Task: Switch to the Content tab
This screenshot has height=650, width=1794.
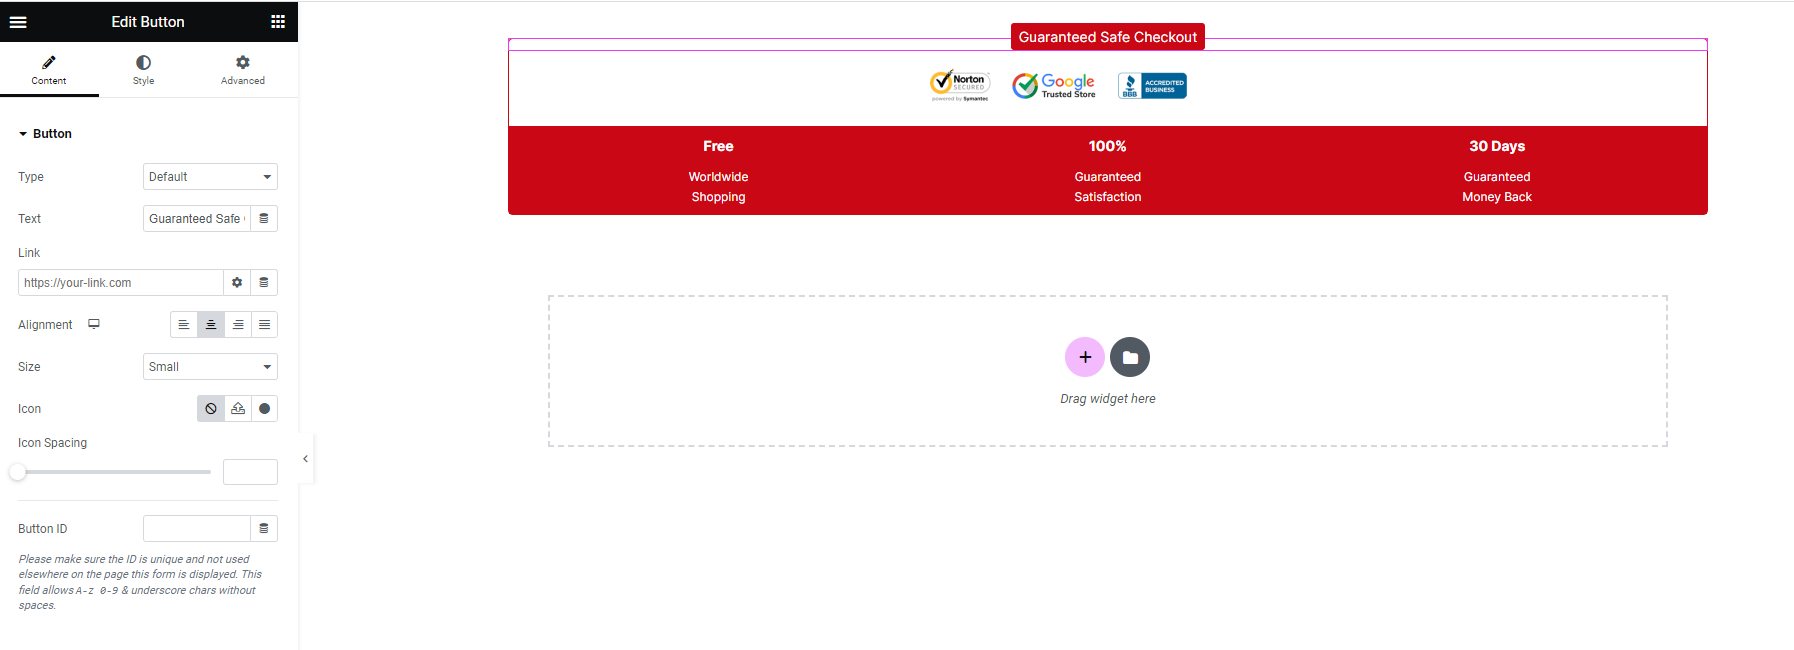Action: (x=49, y=70)
